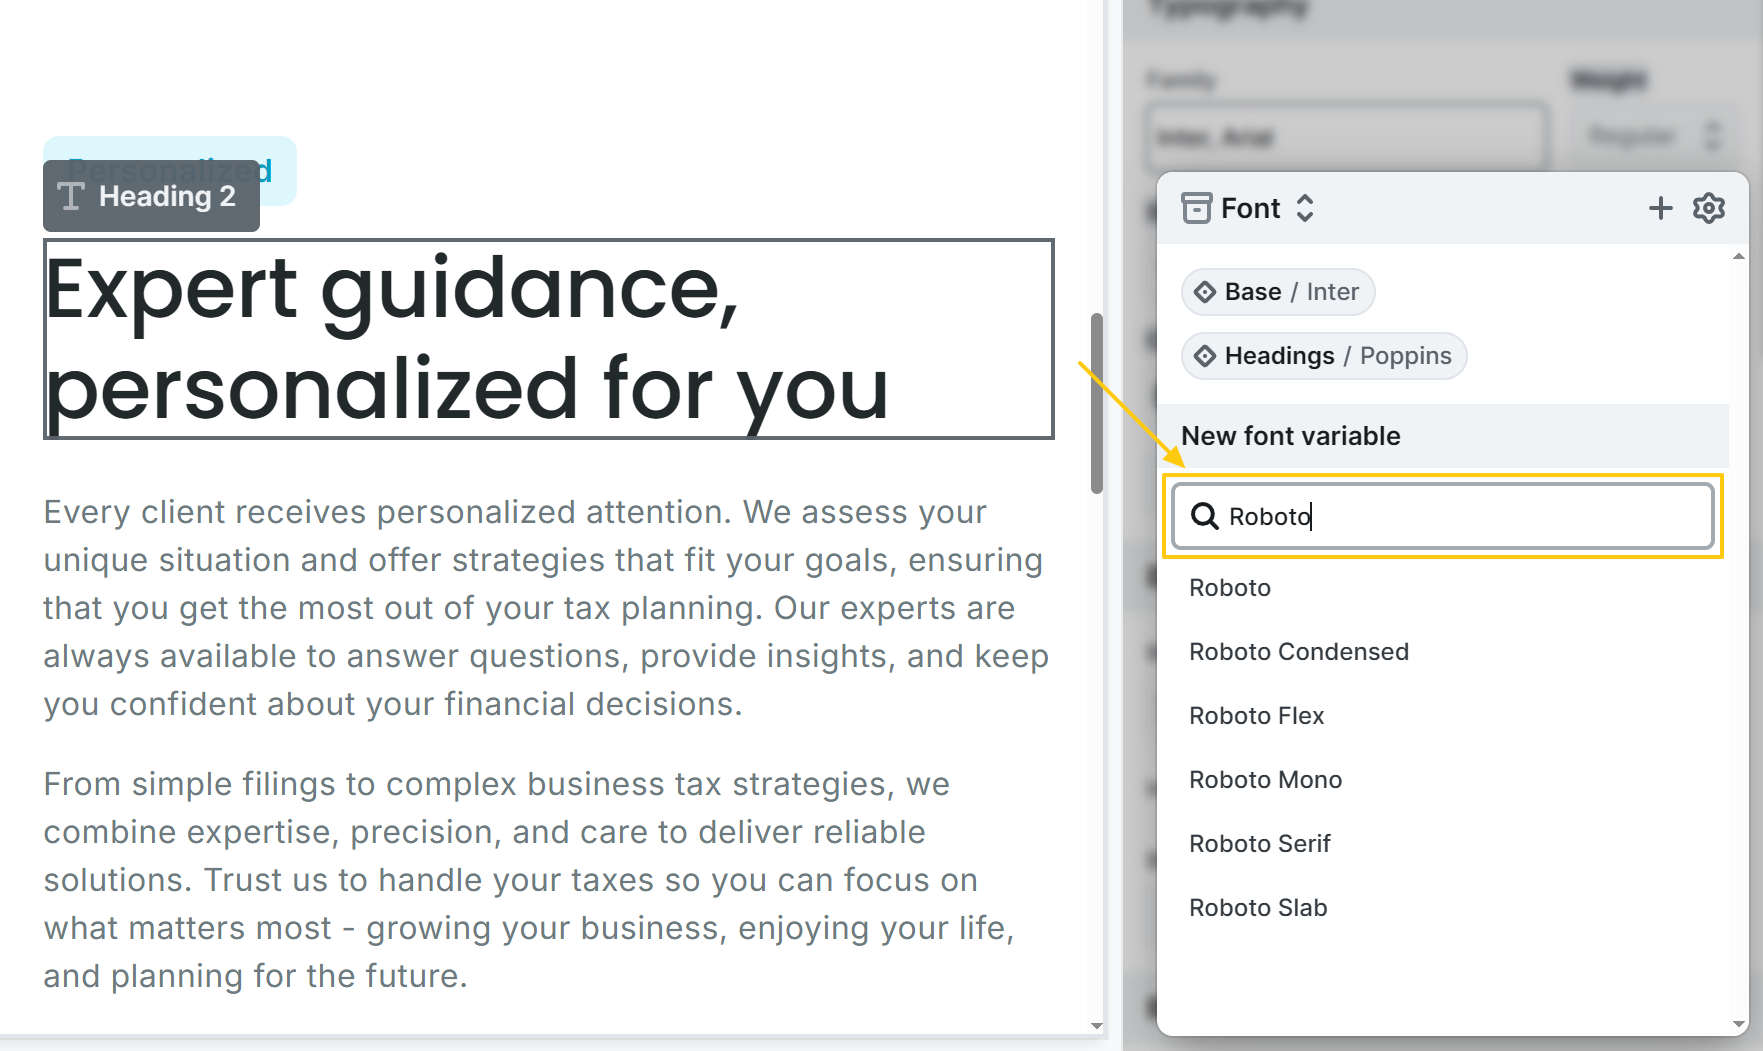Viewport: 1763px width, 1051px height.
Task: Select Roboto Slab in the list
Action: click(x=1258, y=908)
